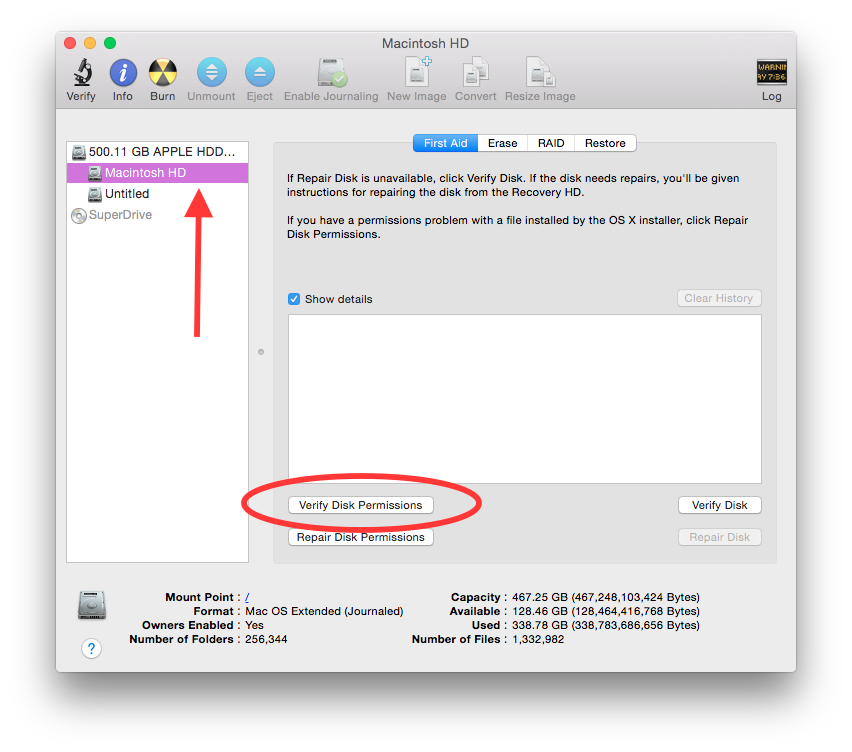Toggle the Show details checkbox
Viewport: 852px width, 752px height.
294,299
